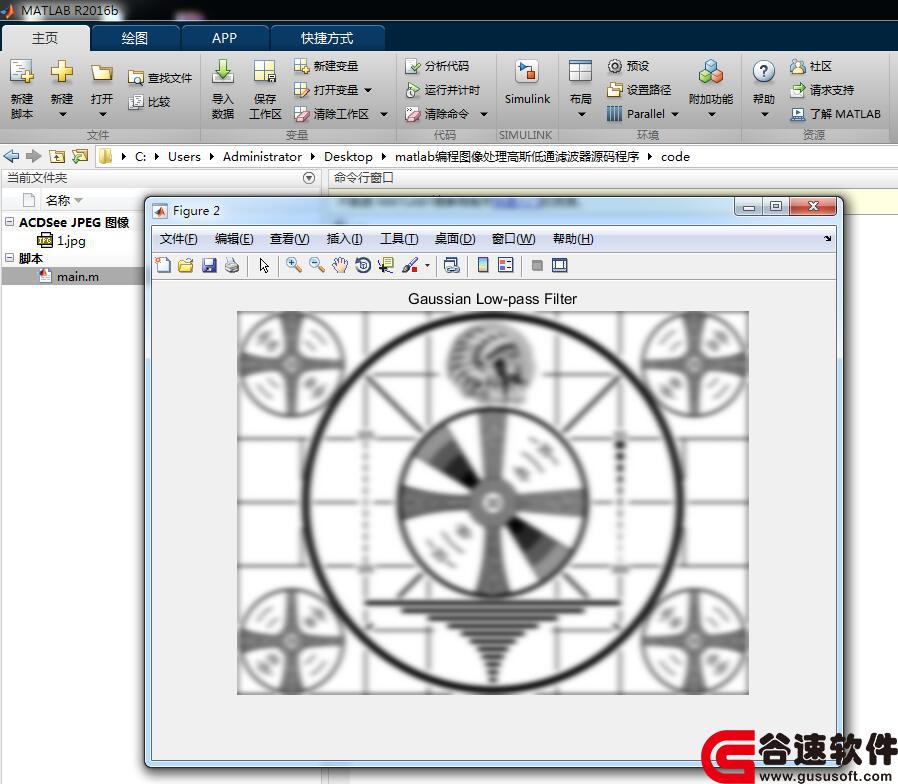
Task: Switch to Shortcuts (快捷方式) tab
Action: [327, 38]
